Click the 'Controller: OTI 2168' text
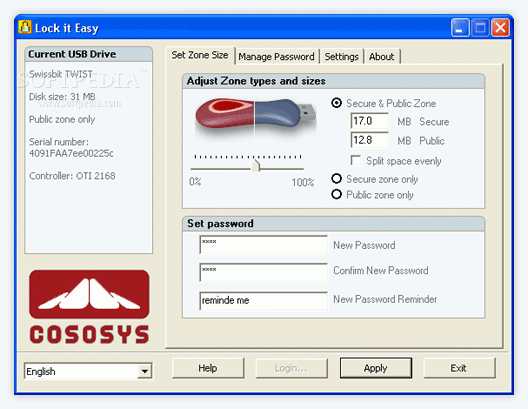 point(72,176)
